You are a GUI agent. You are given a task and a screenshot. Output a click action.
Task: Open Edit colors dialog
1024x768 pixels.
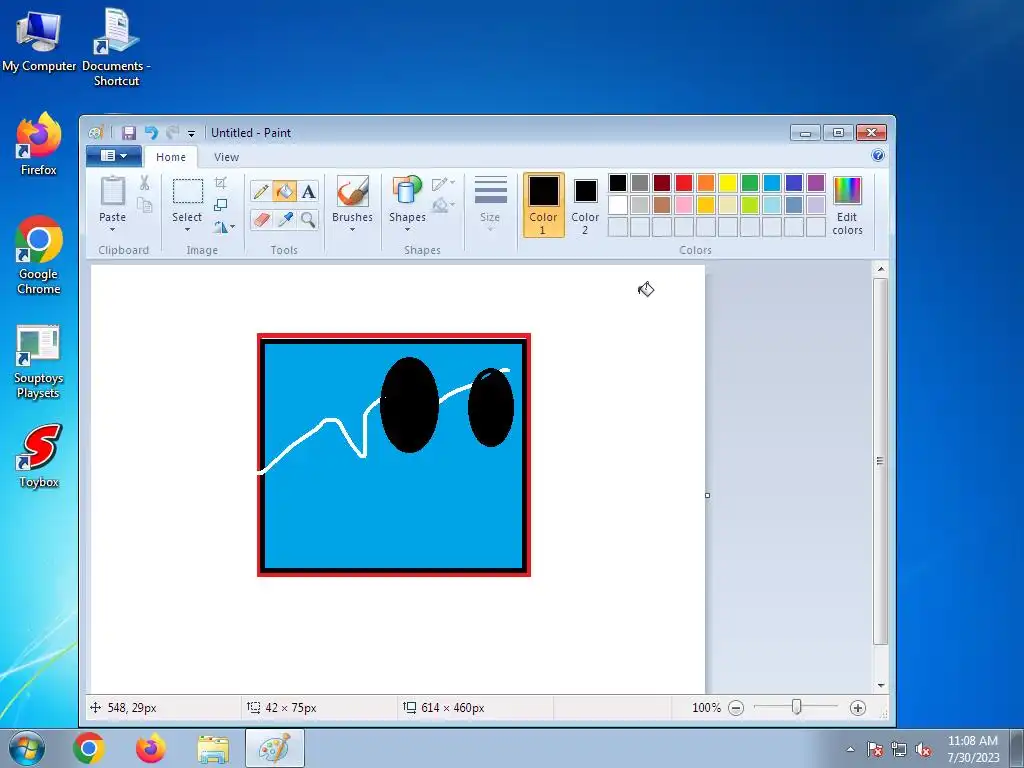click(x=848, y=205)
